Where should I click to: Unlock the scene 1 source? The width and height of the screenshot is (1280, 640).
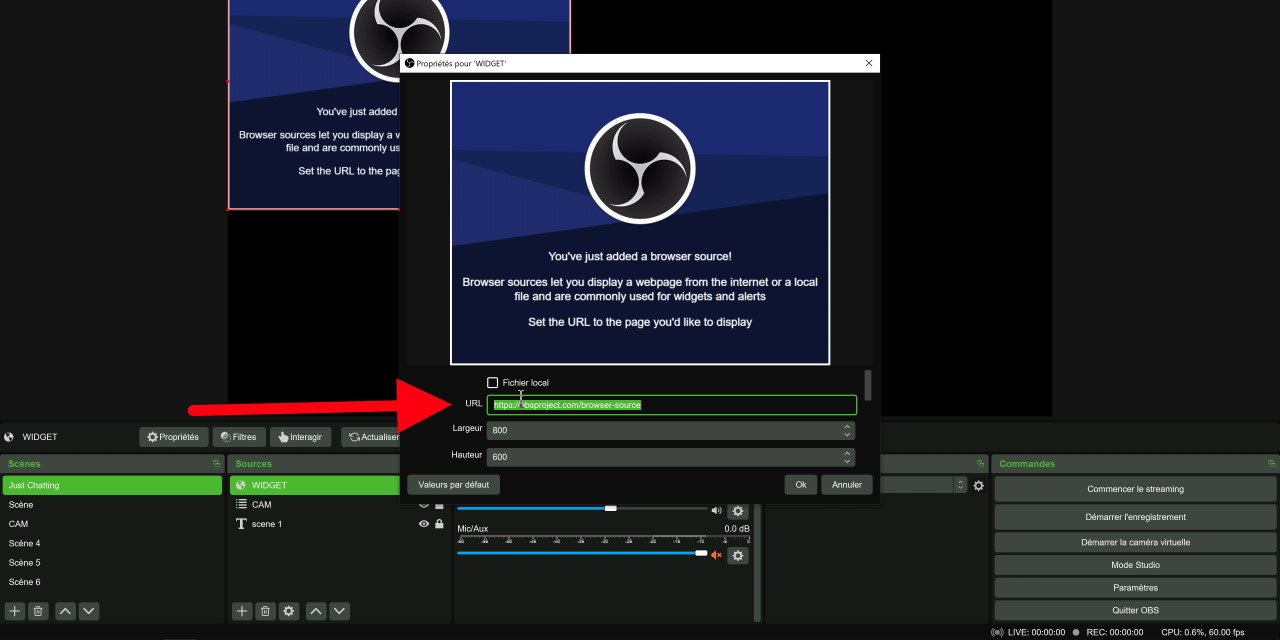pos(439,524)
